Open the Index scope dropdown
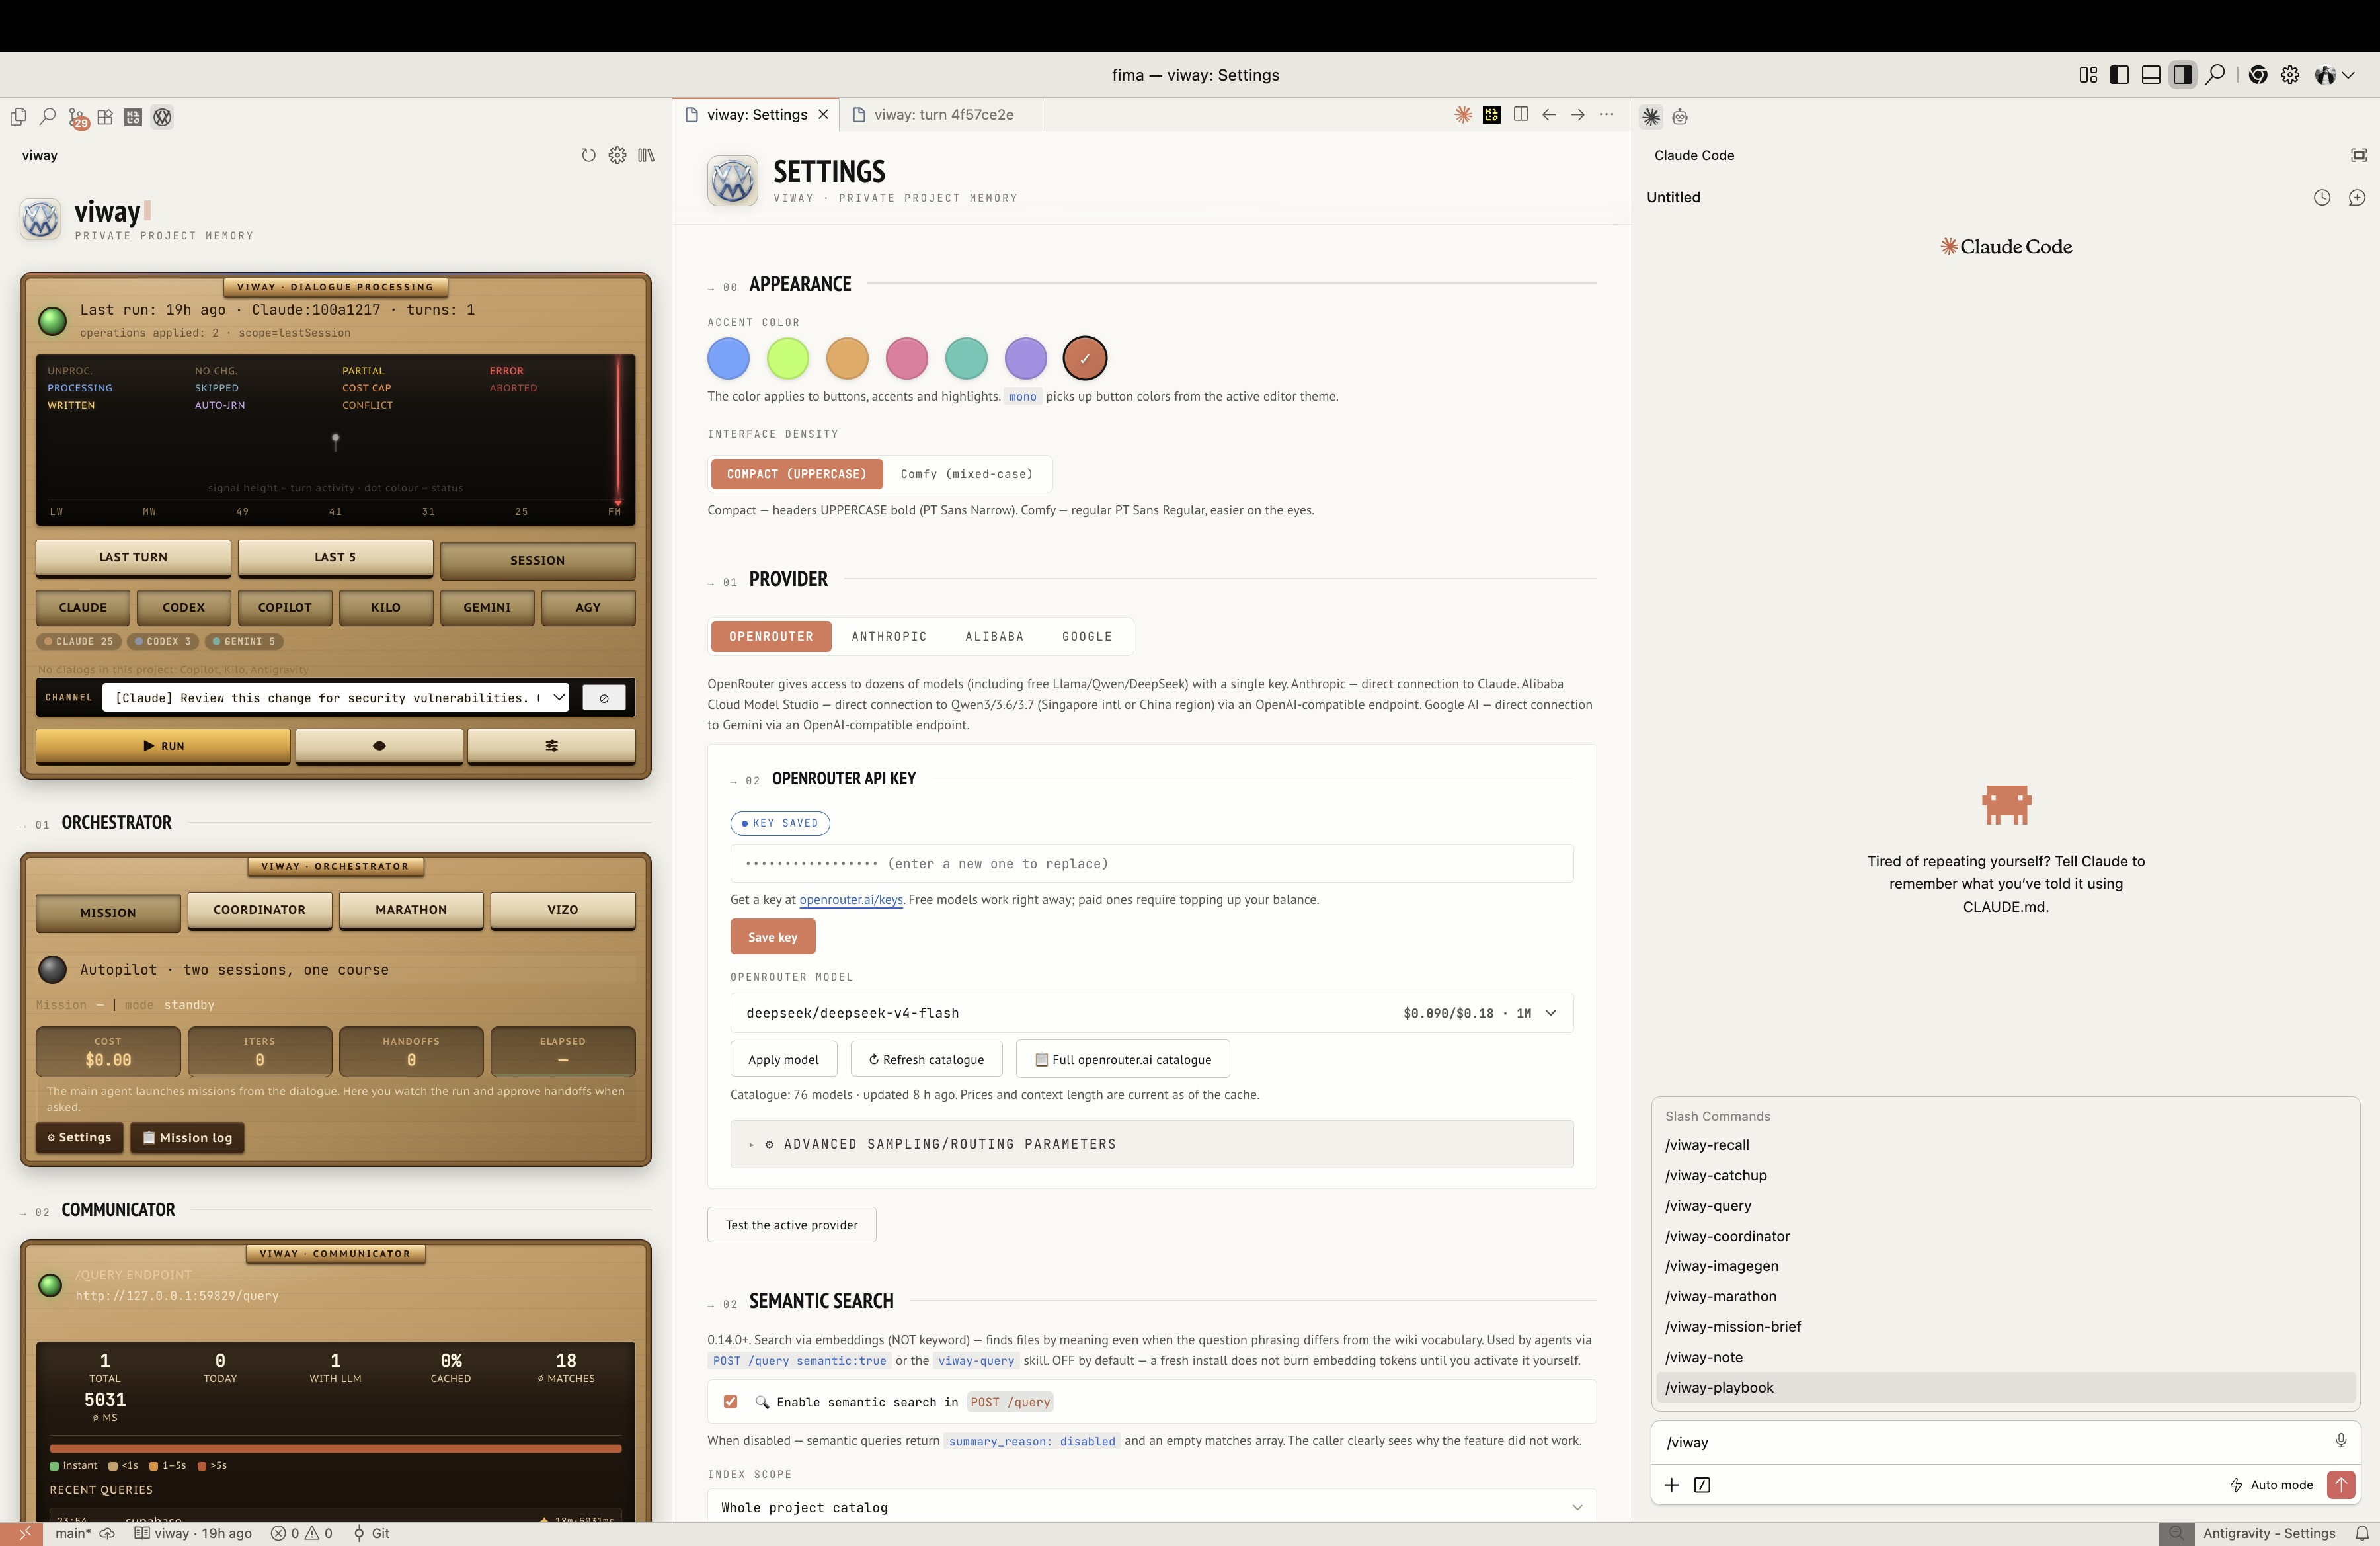Screen dimensions: 2380x1546 (1151, 1507)
